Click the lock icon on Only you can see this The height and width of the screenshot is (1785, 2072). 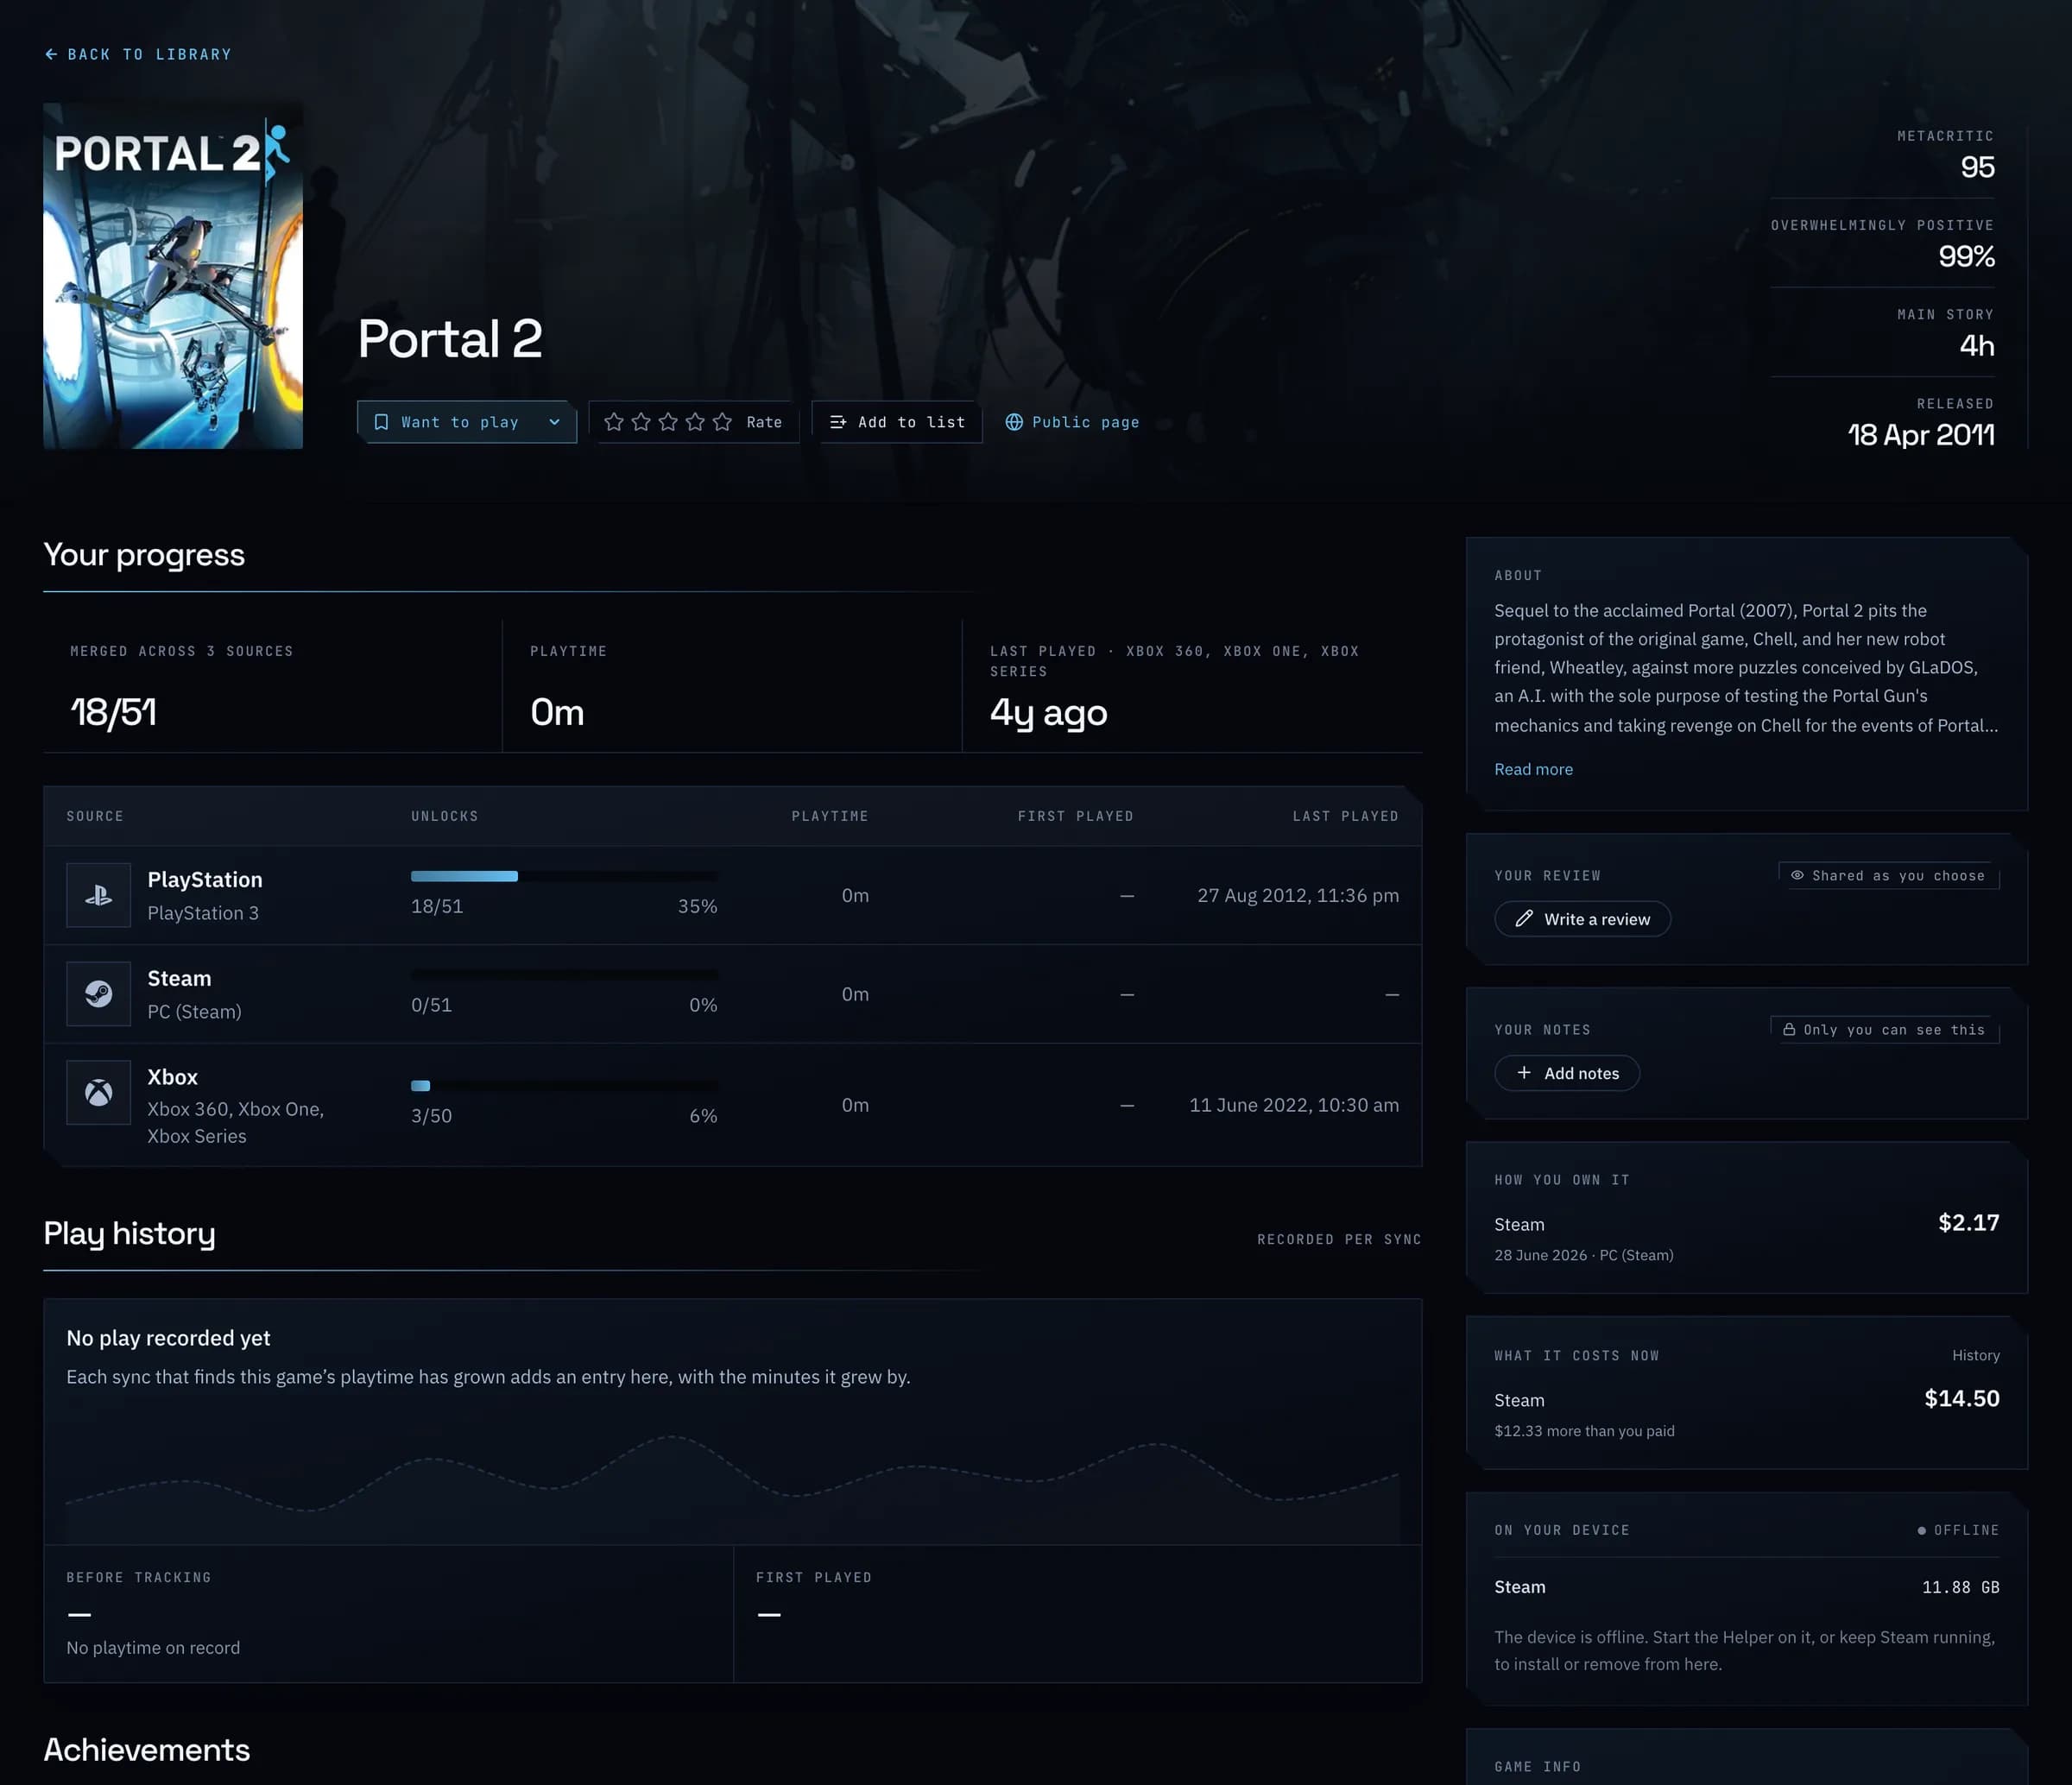point(1789,1029)
